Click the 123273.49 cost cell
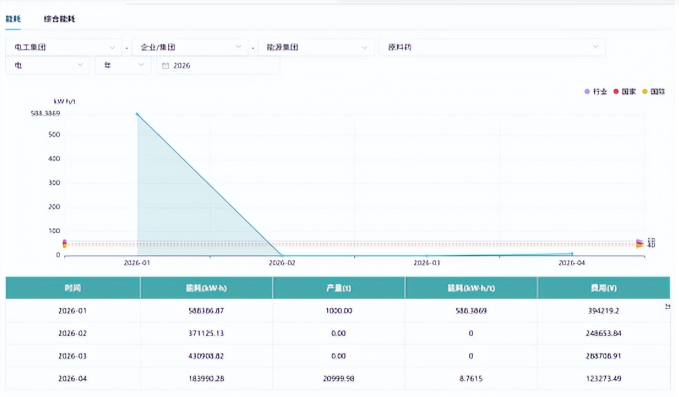Screen dimensions: 679x397 coord(604,378)
